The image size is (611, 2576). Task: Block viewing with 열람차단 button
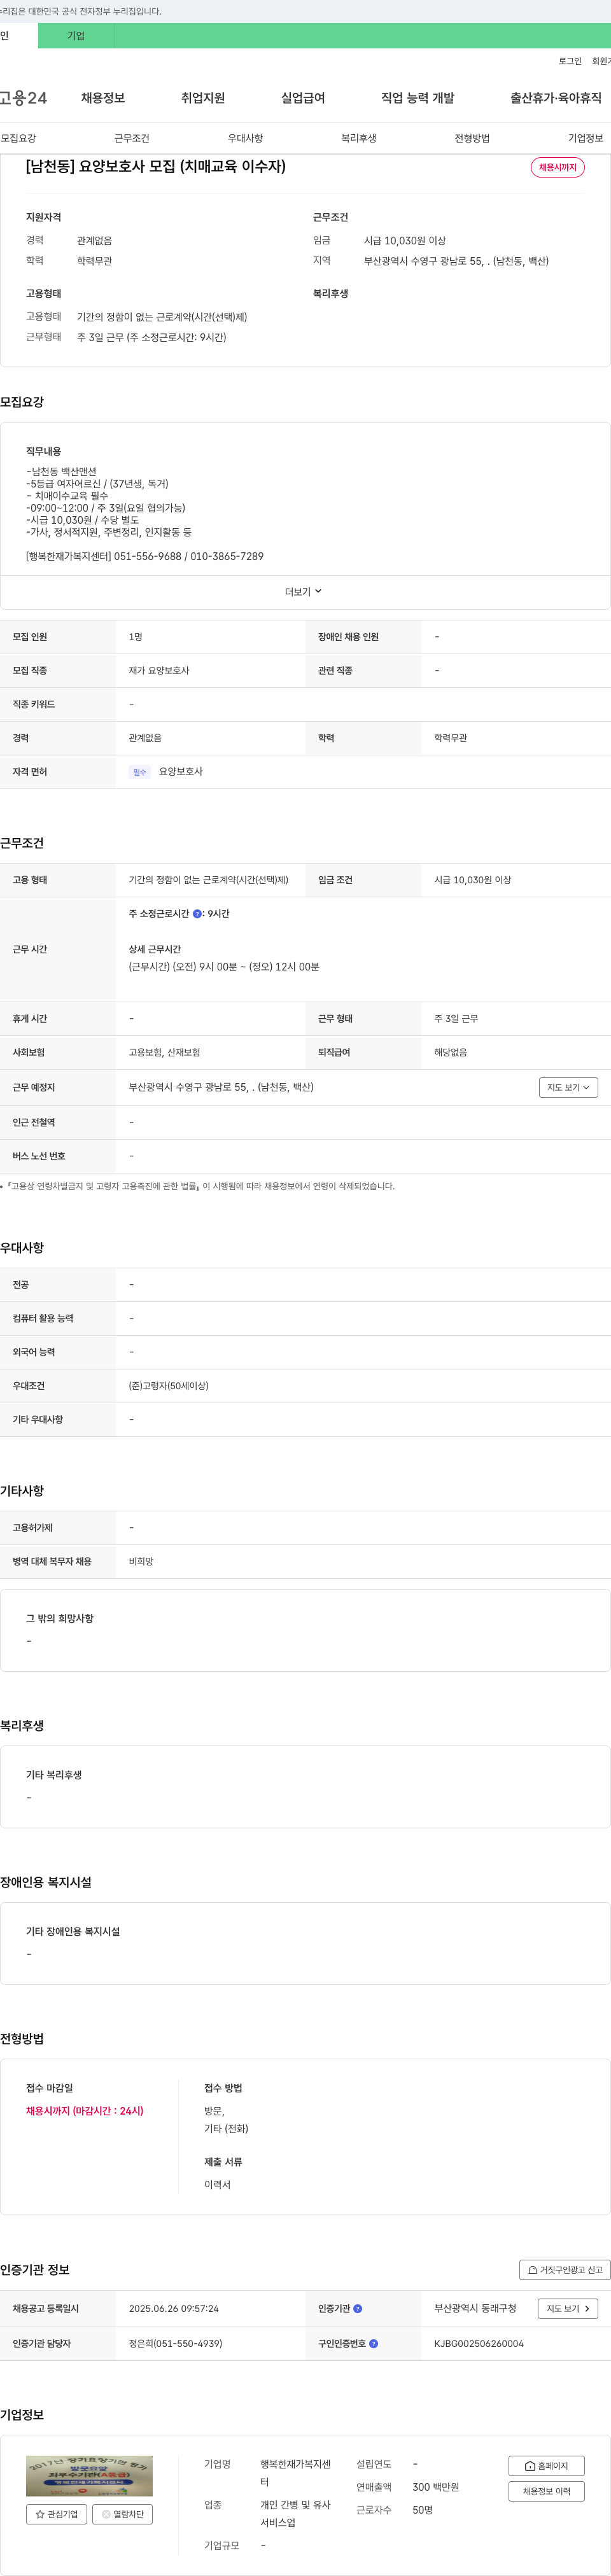[x=123, y=2513]
